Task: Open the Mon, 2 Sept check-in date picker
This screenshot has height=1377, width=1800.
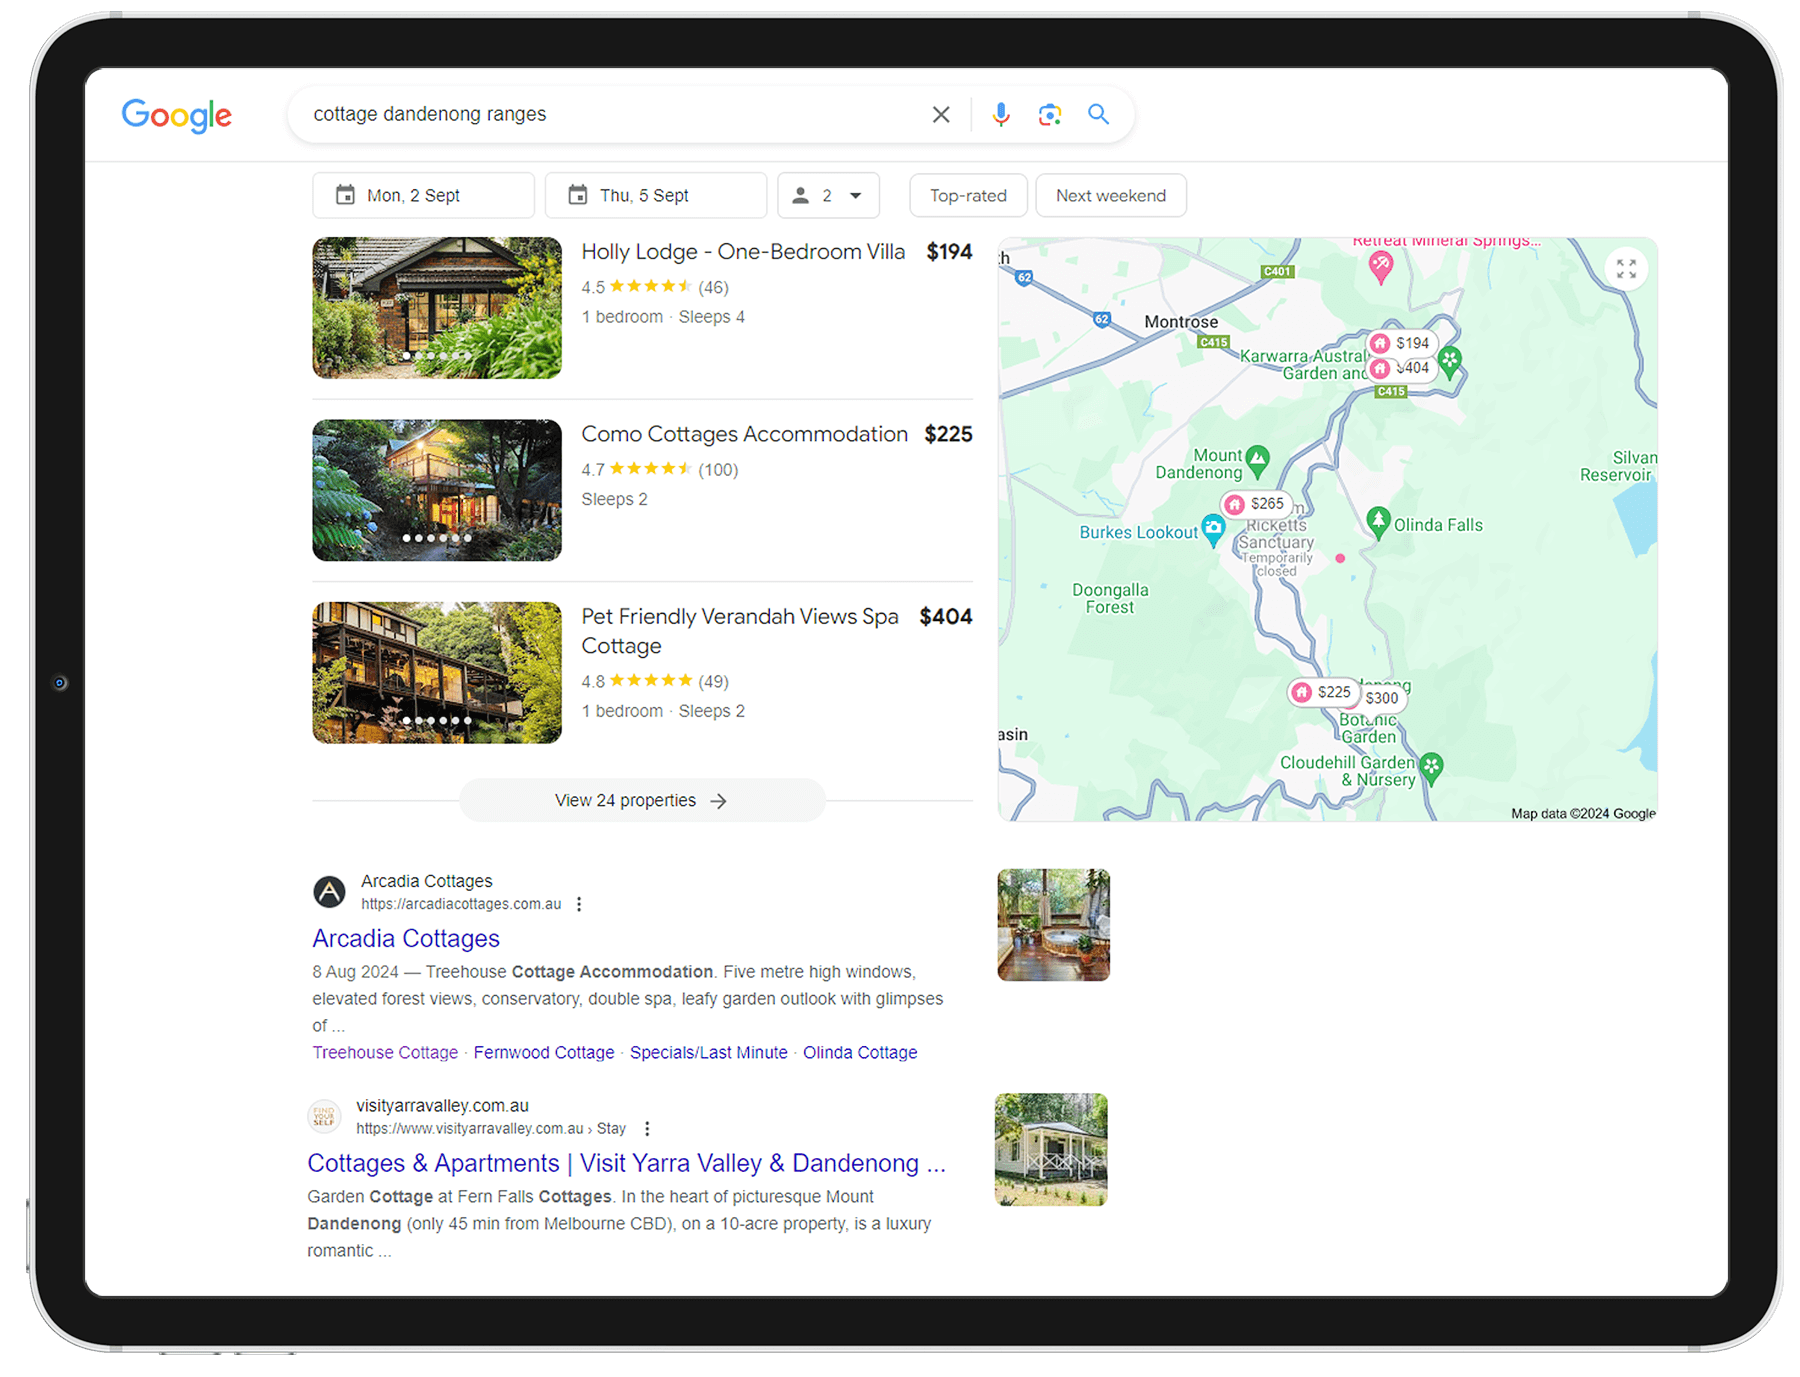Action: coord(423,195)
